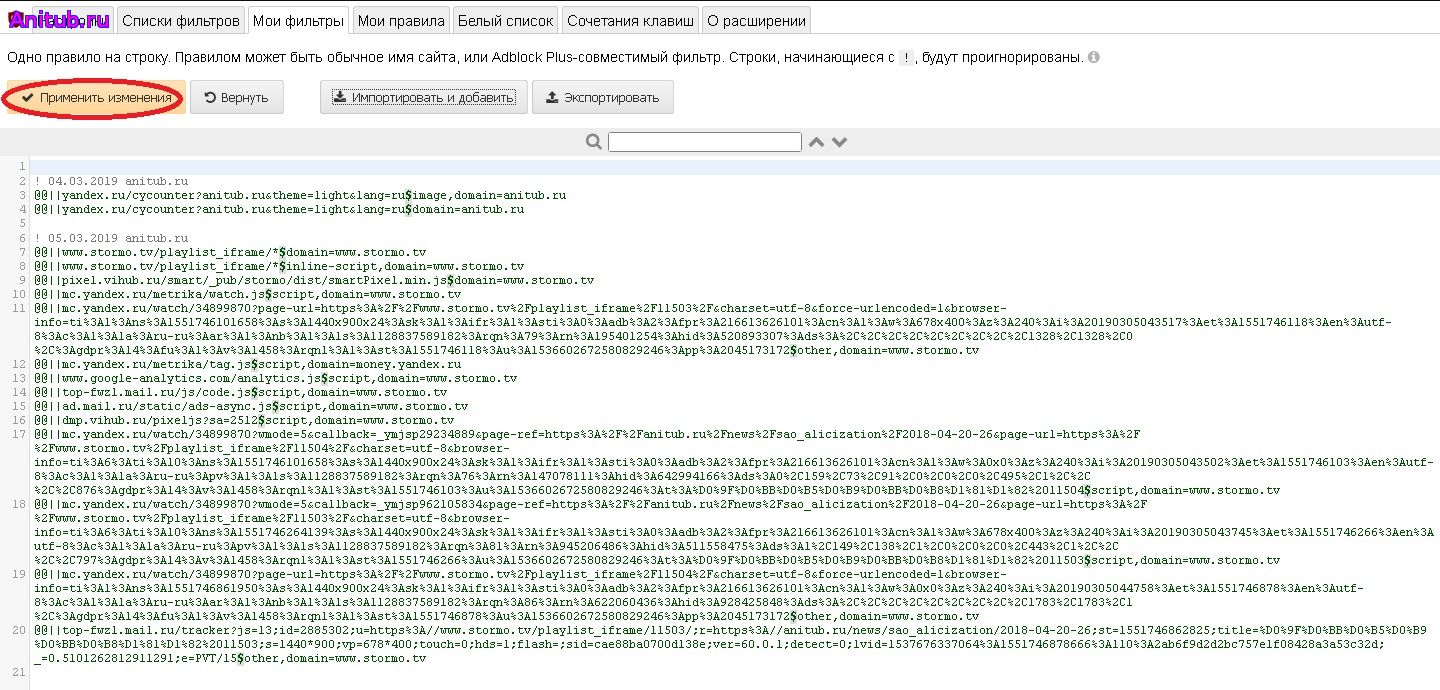
Task: Select the Мои фильтры tab
Action: pyautogui.click(x=298, y=20)
